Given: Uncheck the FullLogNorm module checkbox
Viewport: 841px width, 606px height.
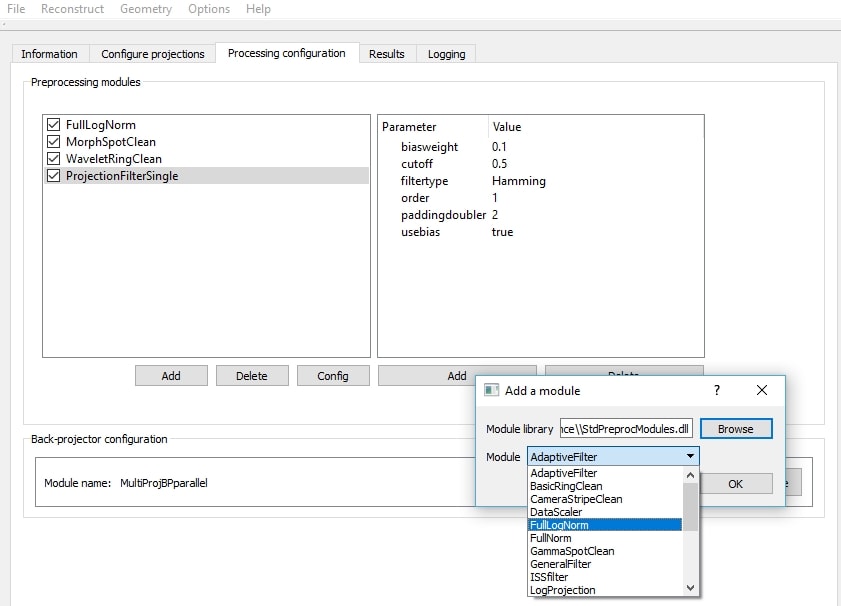Looking at the screenshot, I should 54,124.
